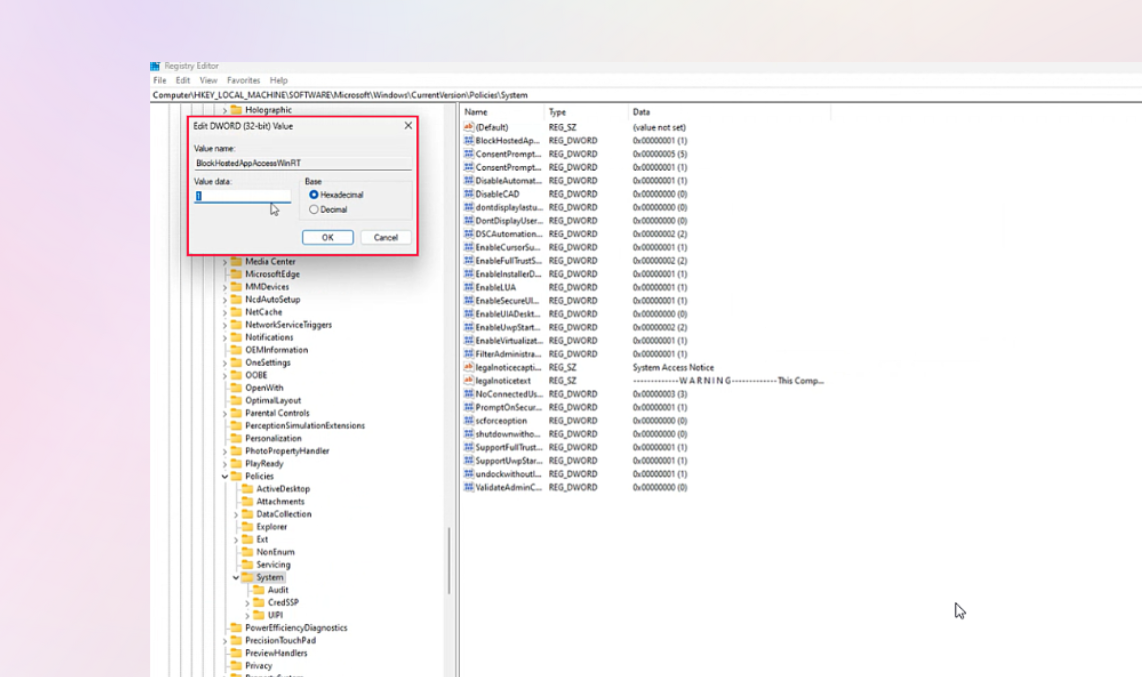Click the scforceoption DWORD icon

[468, 420]
